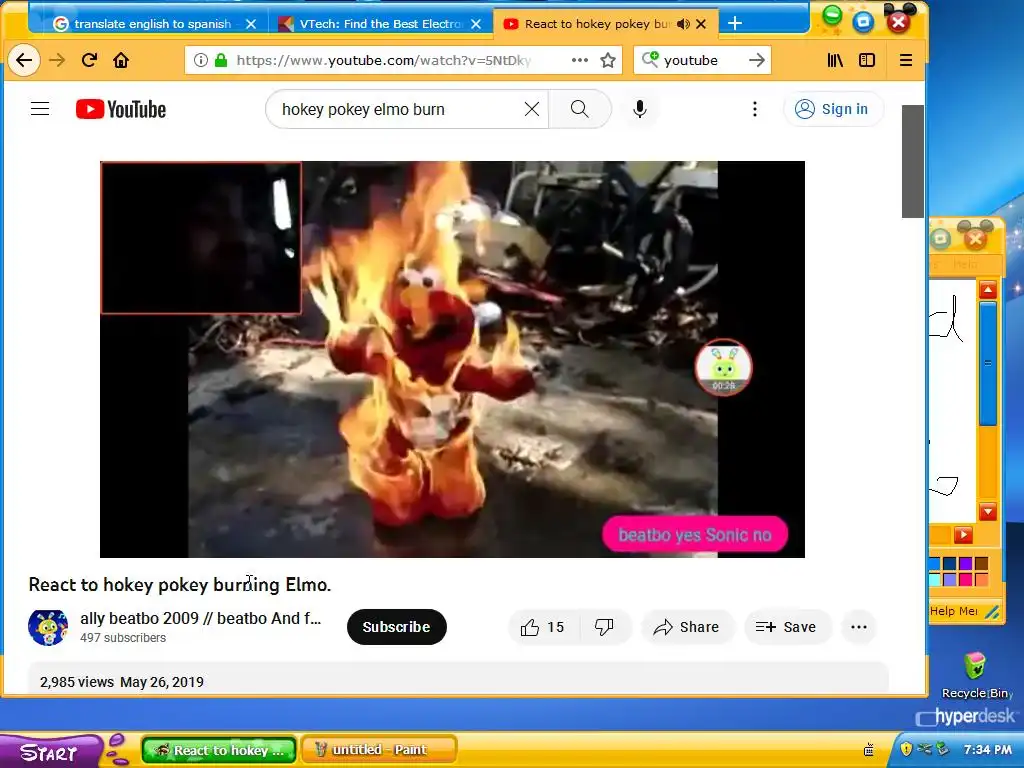Viewport: 1024px width, 768px height.
Task: Mute the playing tab via speaker icon
Action: click(x=683, y=24)
